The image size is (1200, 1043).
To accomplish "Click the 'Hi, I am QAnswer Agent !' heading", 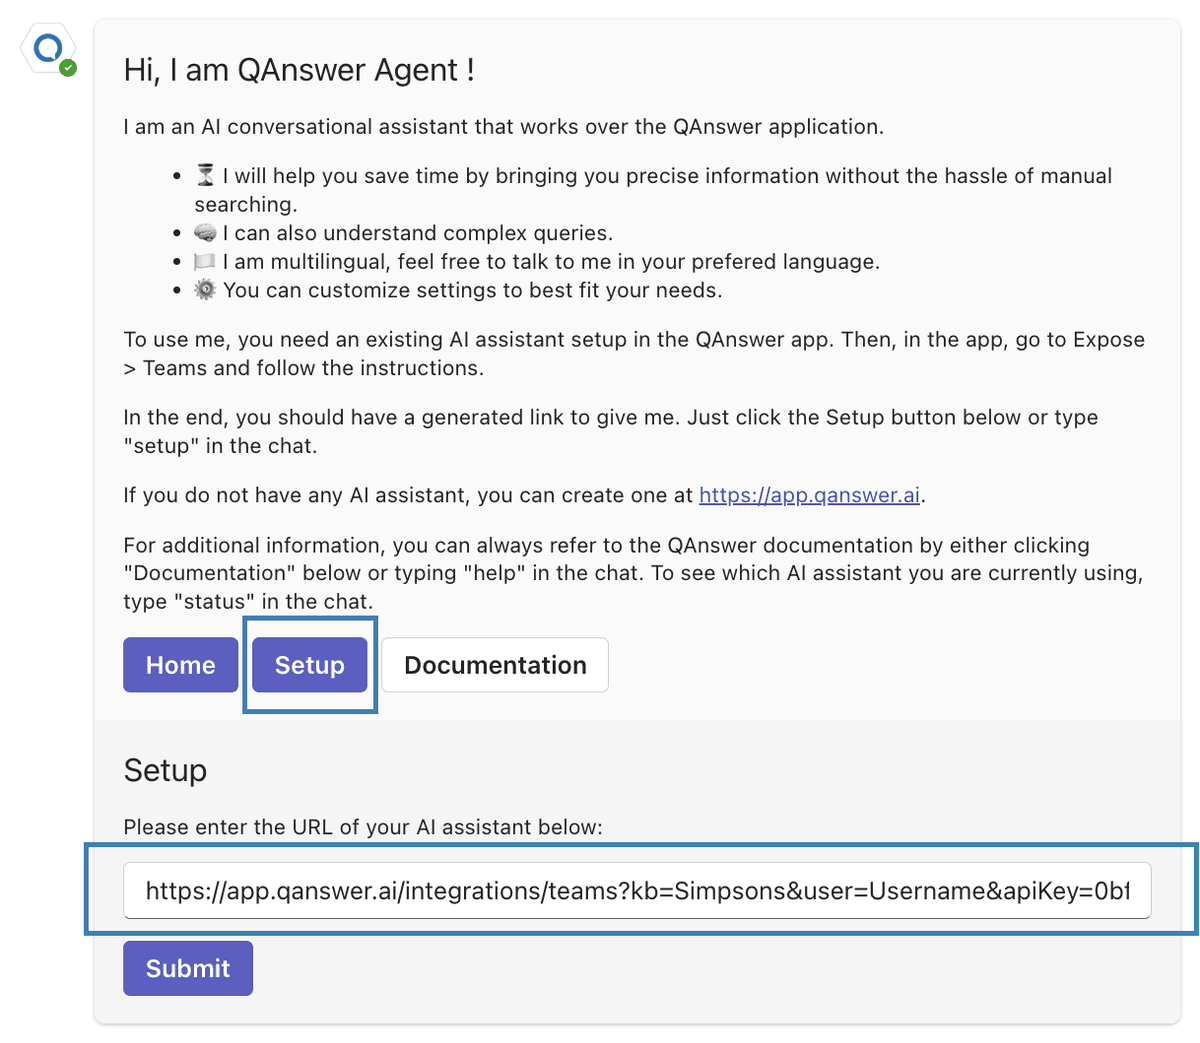I will click(299, 70).
